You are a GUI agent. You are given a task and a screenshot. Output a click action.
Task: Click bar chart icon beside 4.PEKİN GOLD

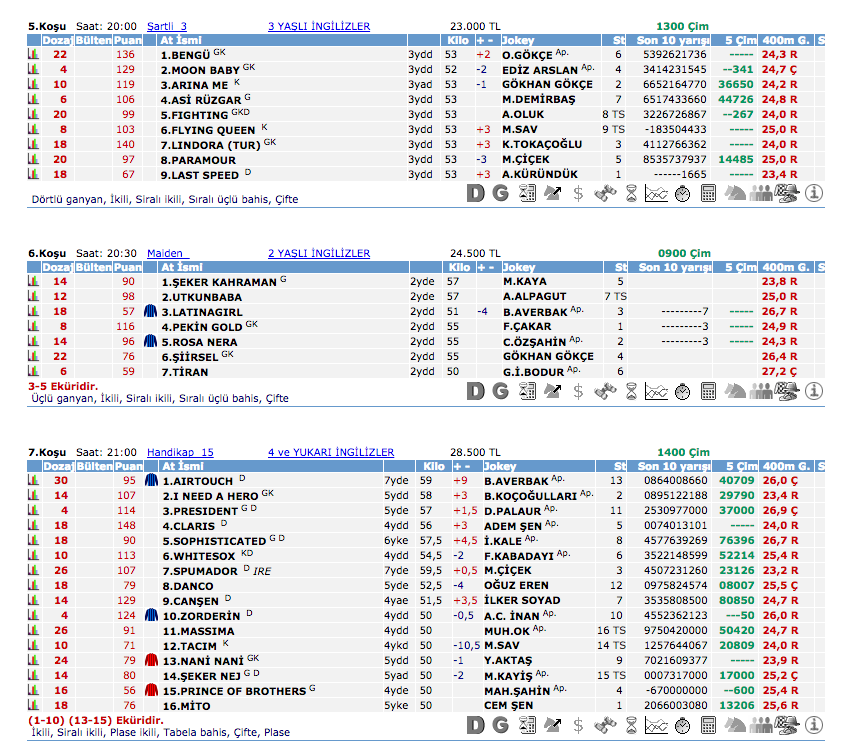(x=33, y=327)
